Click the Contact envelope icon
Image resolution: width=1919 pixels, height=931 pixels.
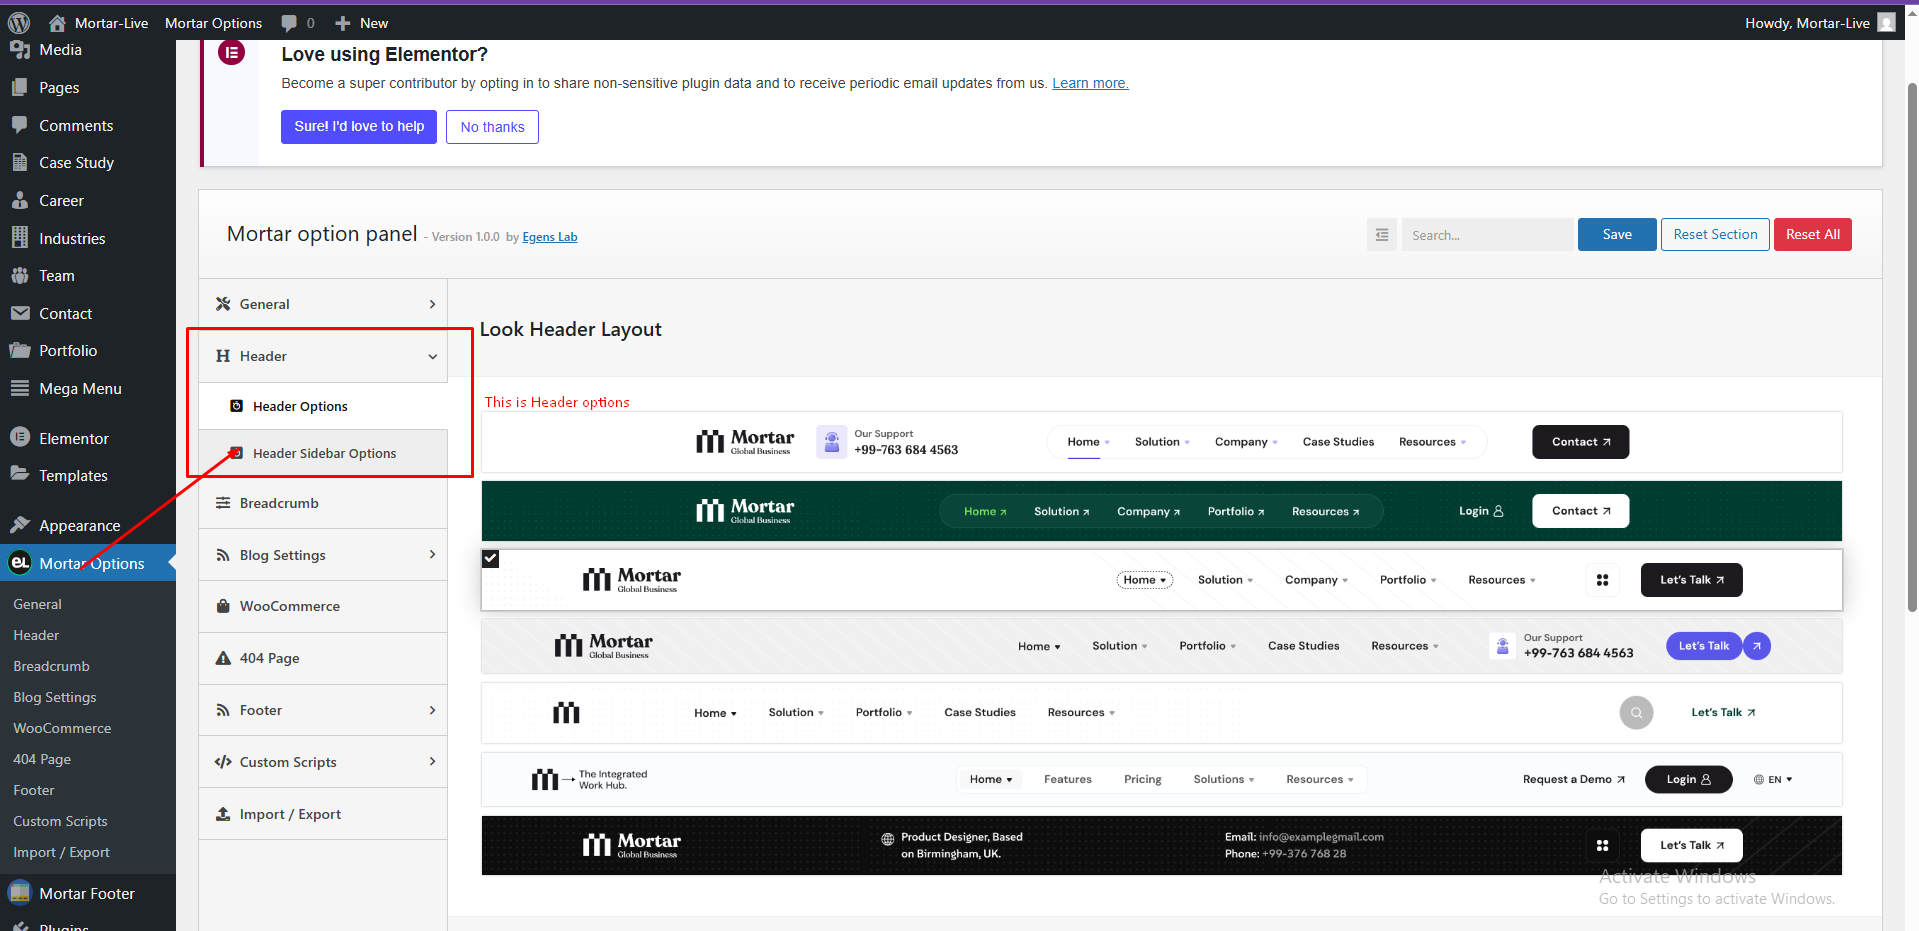click(20, 313)
